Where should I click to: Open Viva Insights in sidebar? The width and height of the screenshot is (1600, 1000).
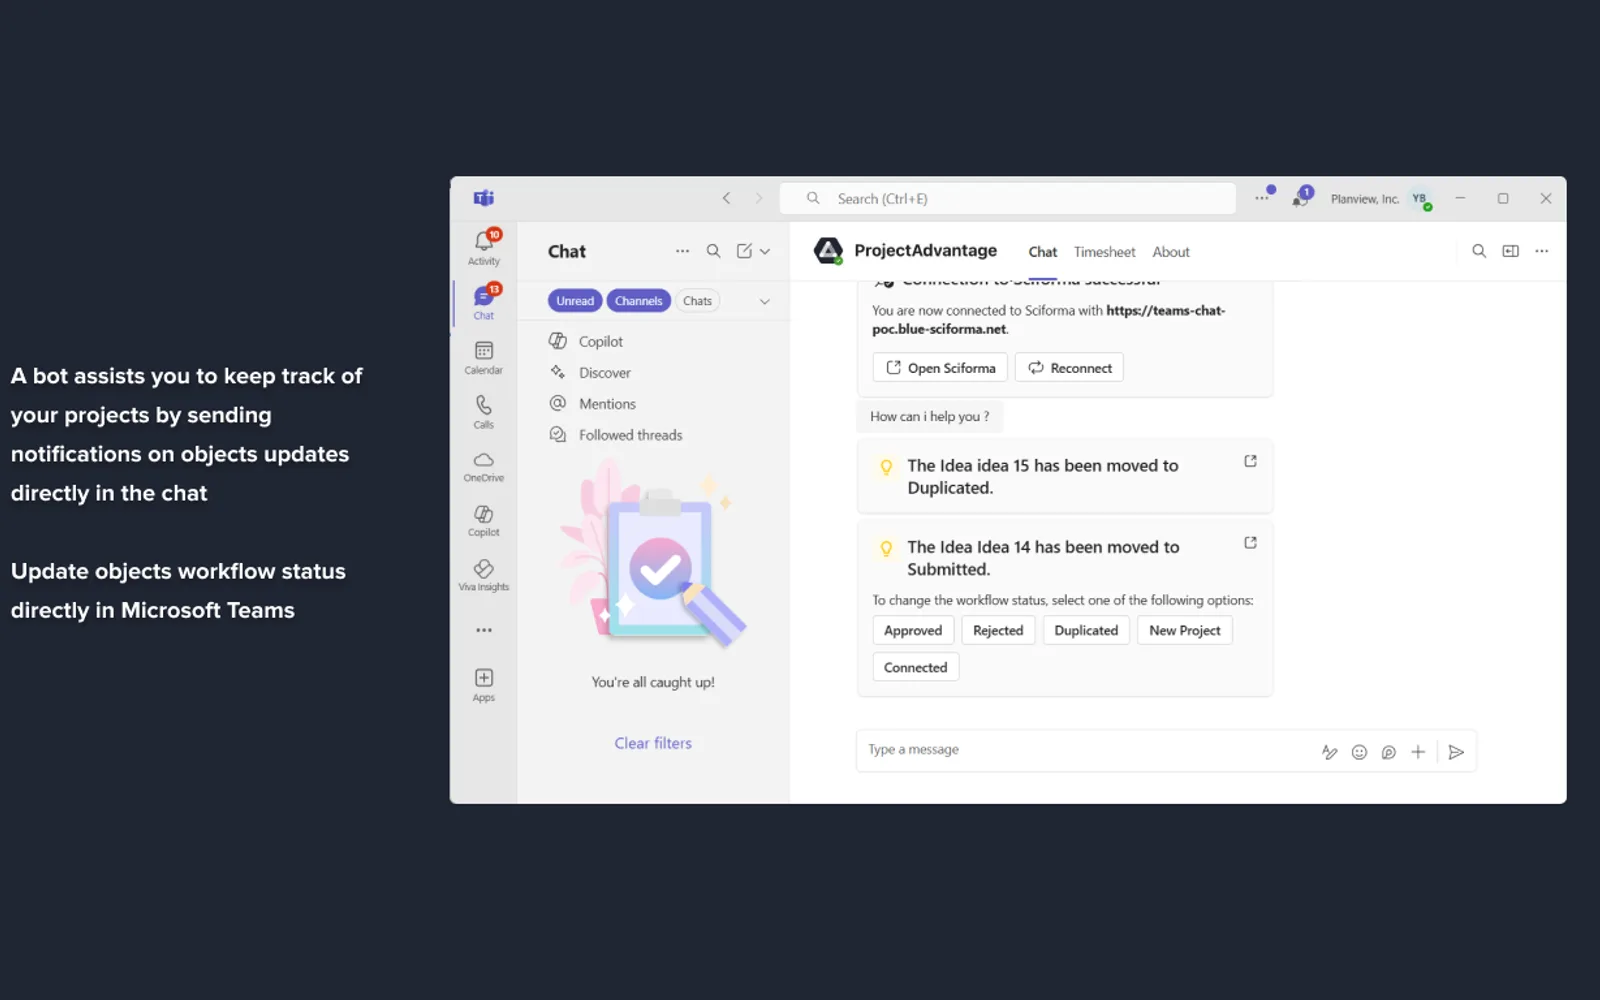click(484, 575)
